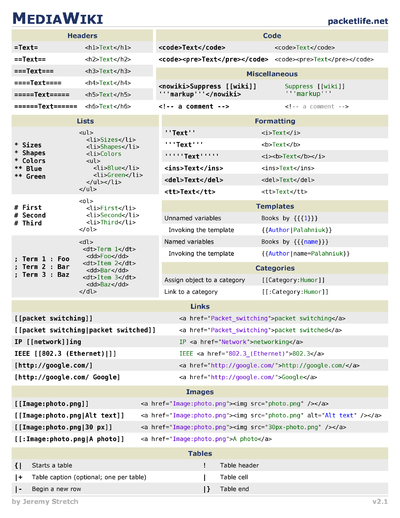400x518 pixels.
Task: Click [[:Image:photo.png|A photo]] syntax
Action: click(x=69, y=439)
